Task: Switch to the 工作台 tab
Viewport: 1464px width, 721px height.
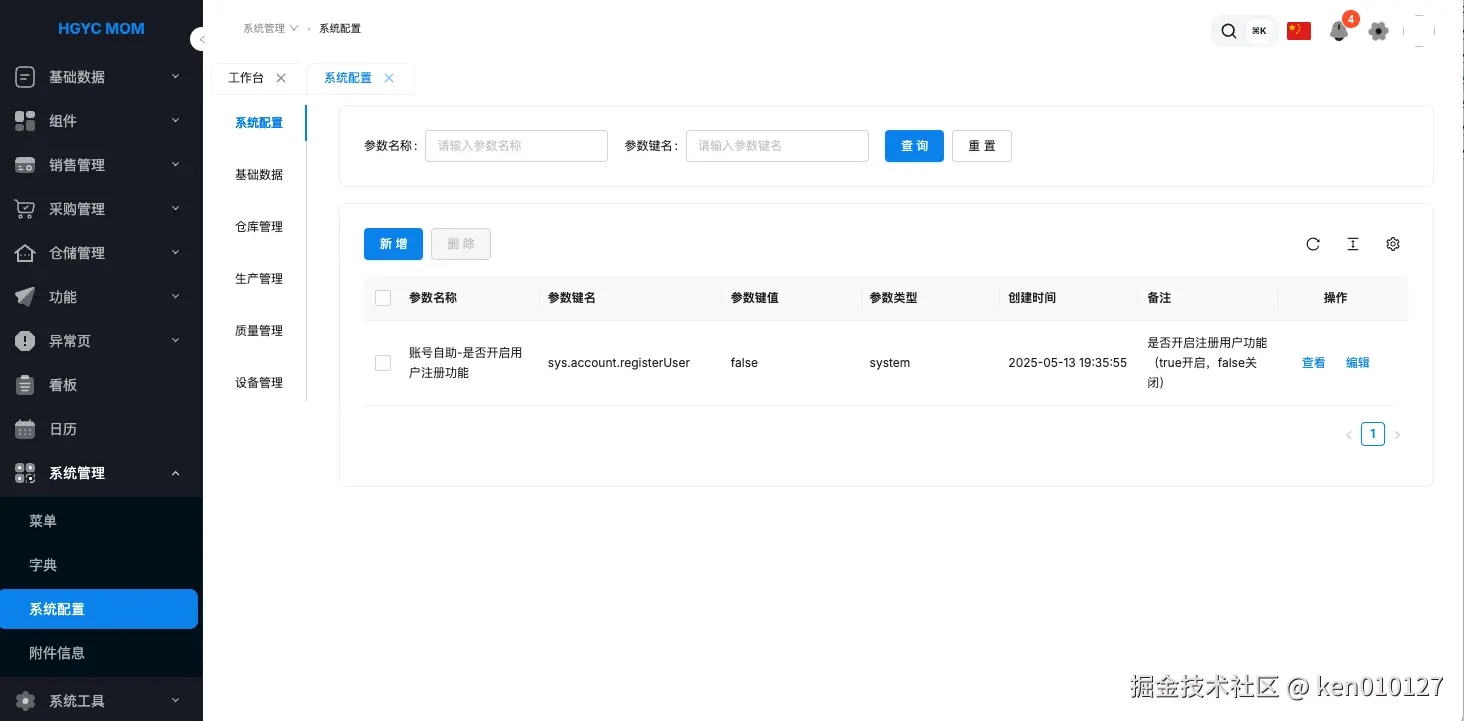Action: (246, 78)
